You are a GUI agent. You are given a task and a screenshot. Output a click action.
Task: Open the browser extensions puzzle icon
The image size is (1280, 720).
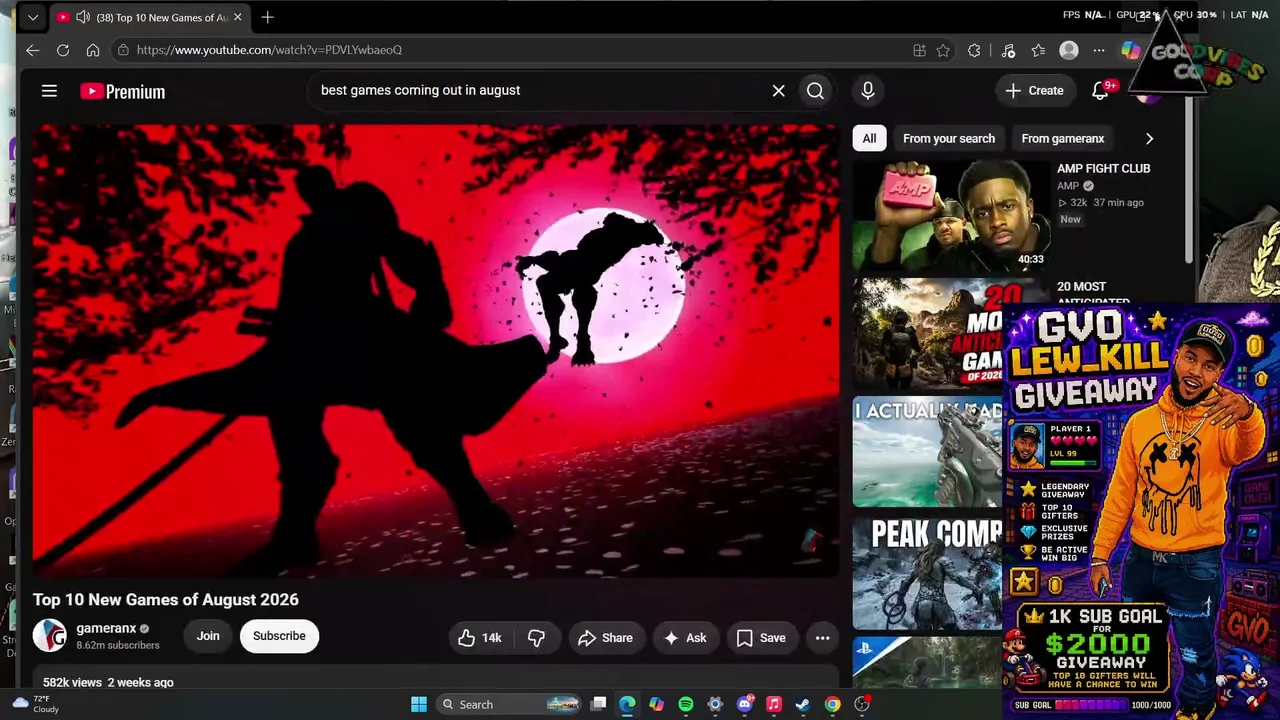click(974, 50)
